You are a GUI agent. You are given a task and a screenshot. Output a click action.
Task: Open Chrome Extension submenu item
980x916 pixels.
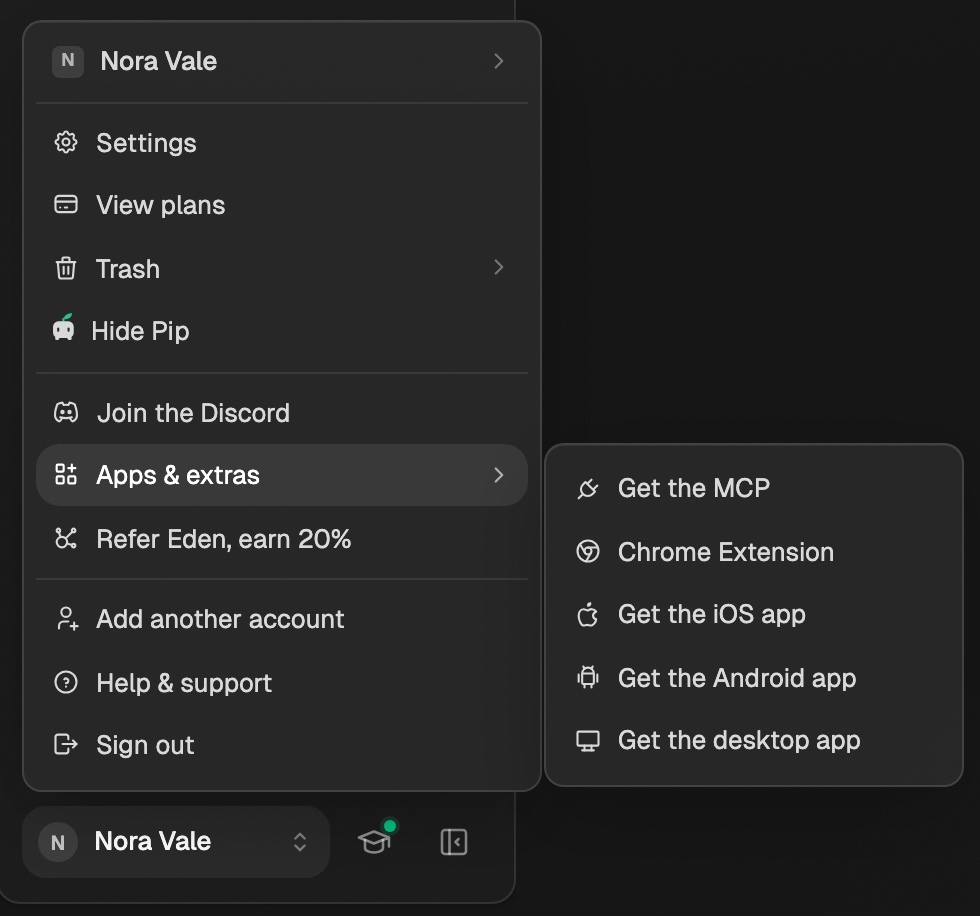(754, 552)
